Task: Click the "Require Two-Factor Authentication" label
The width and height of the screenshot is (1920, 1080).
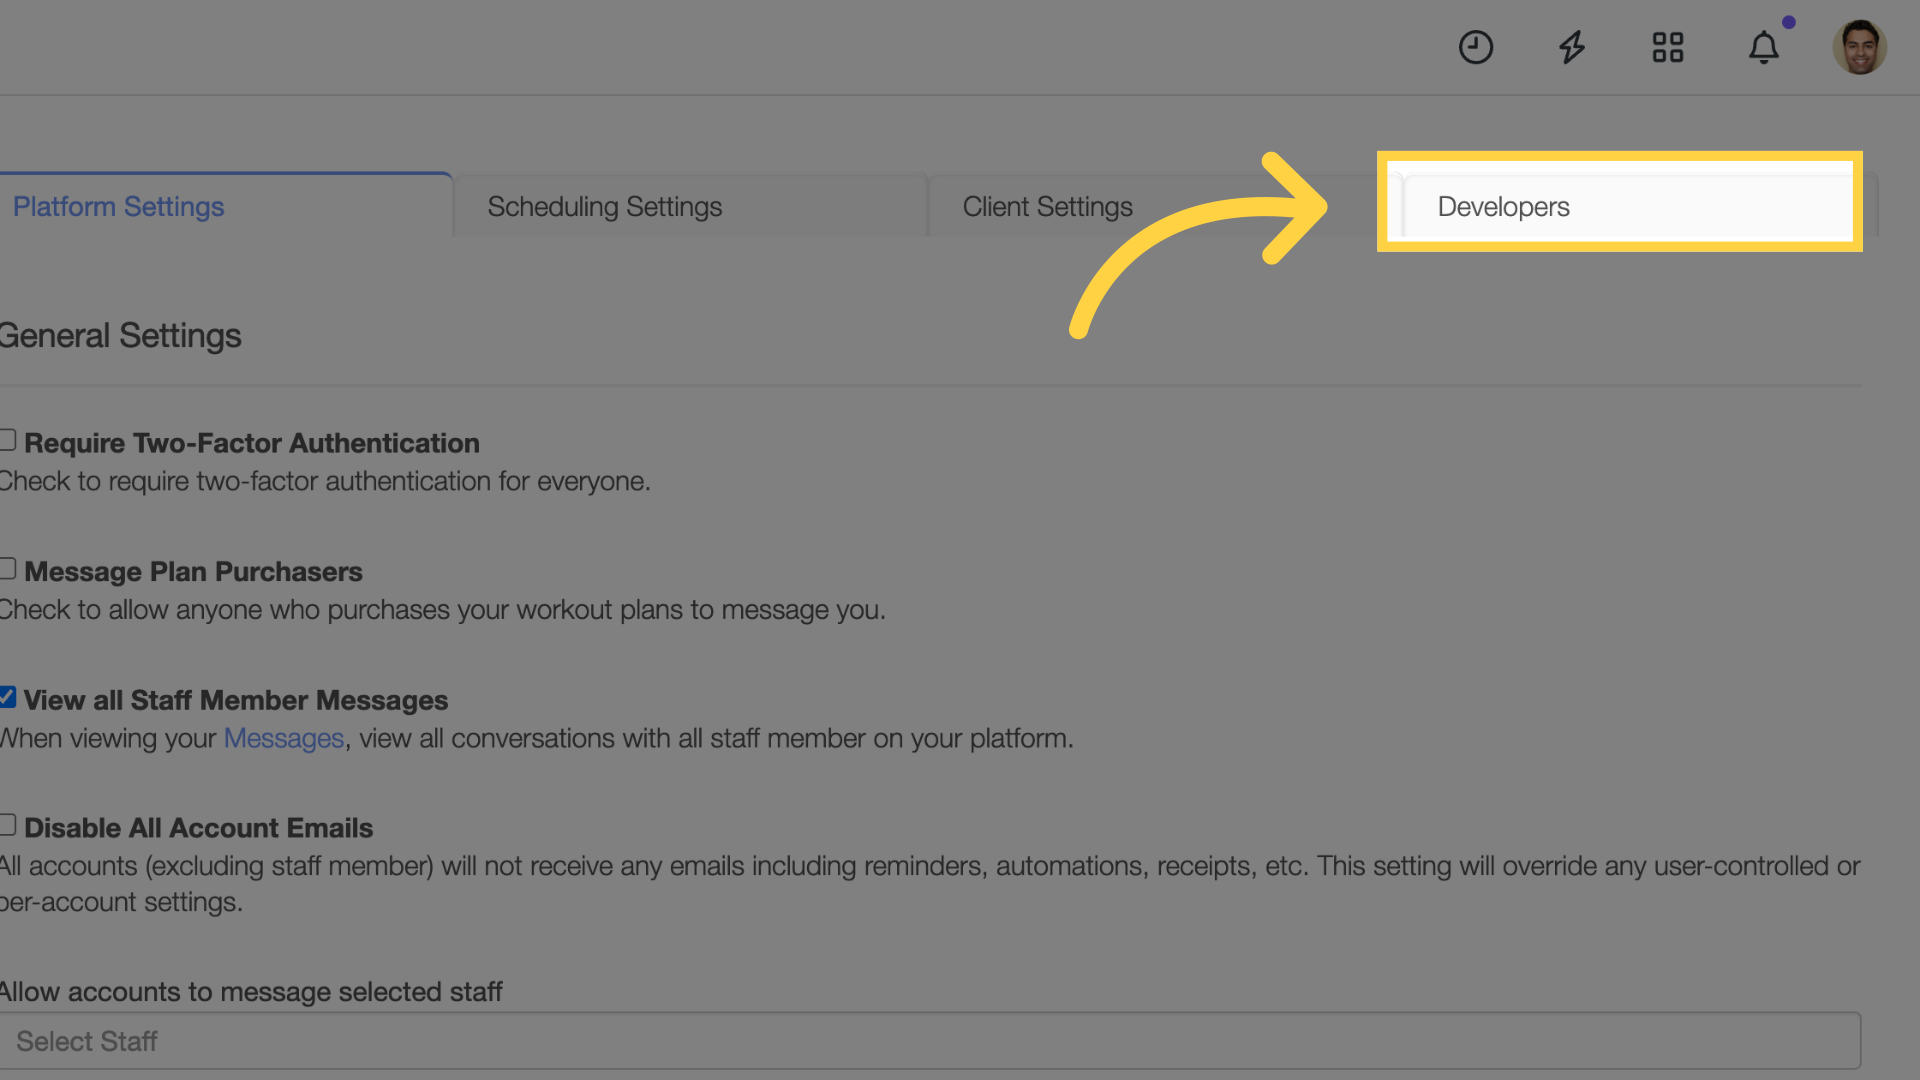Action: [252, 443]
